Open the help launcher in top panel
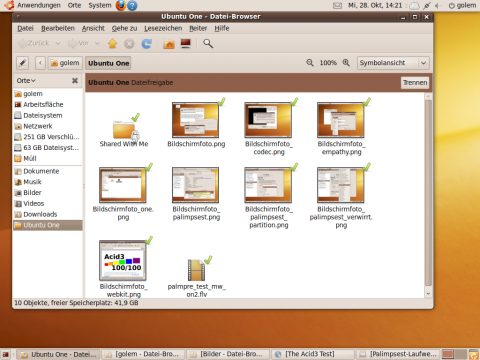This screenshot has height=360, width=480. [x=132, y=5]
